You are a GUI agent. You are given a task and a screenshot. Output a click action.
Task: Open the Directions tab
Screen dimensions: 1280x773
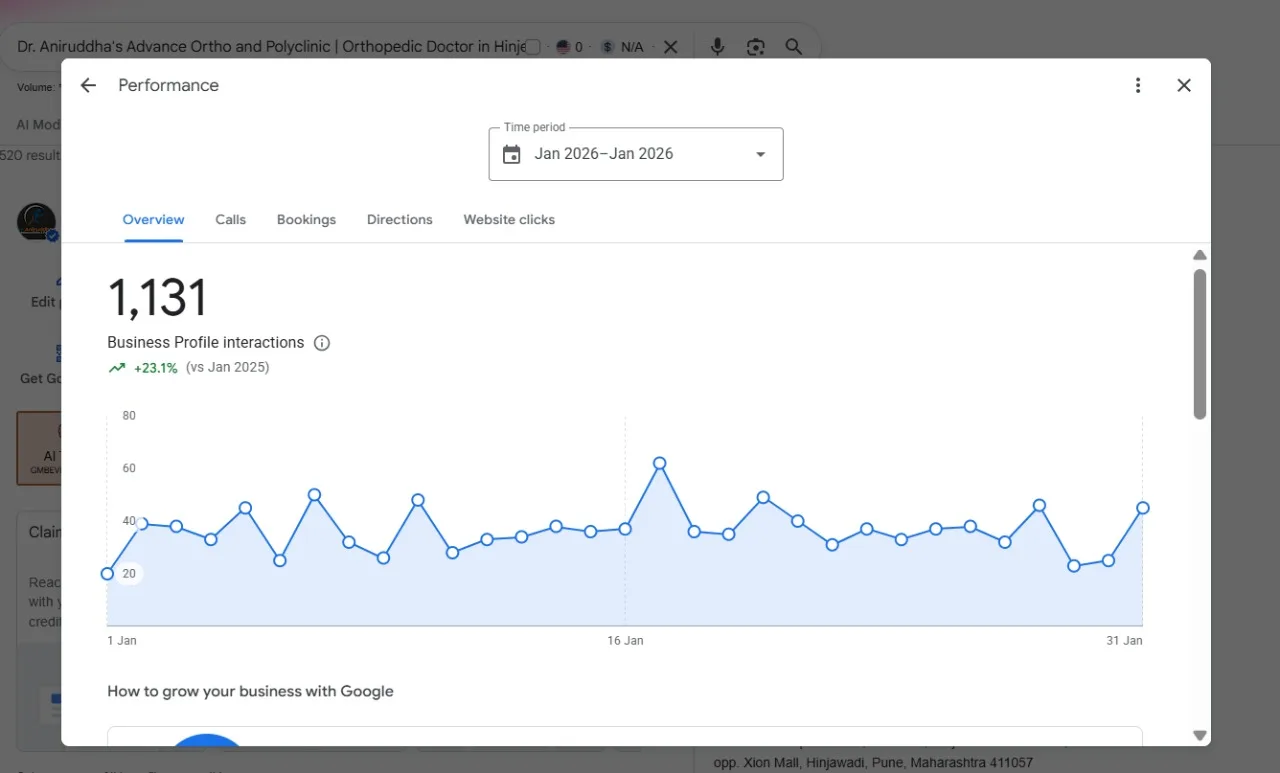[399, 219]
